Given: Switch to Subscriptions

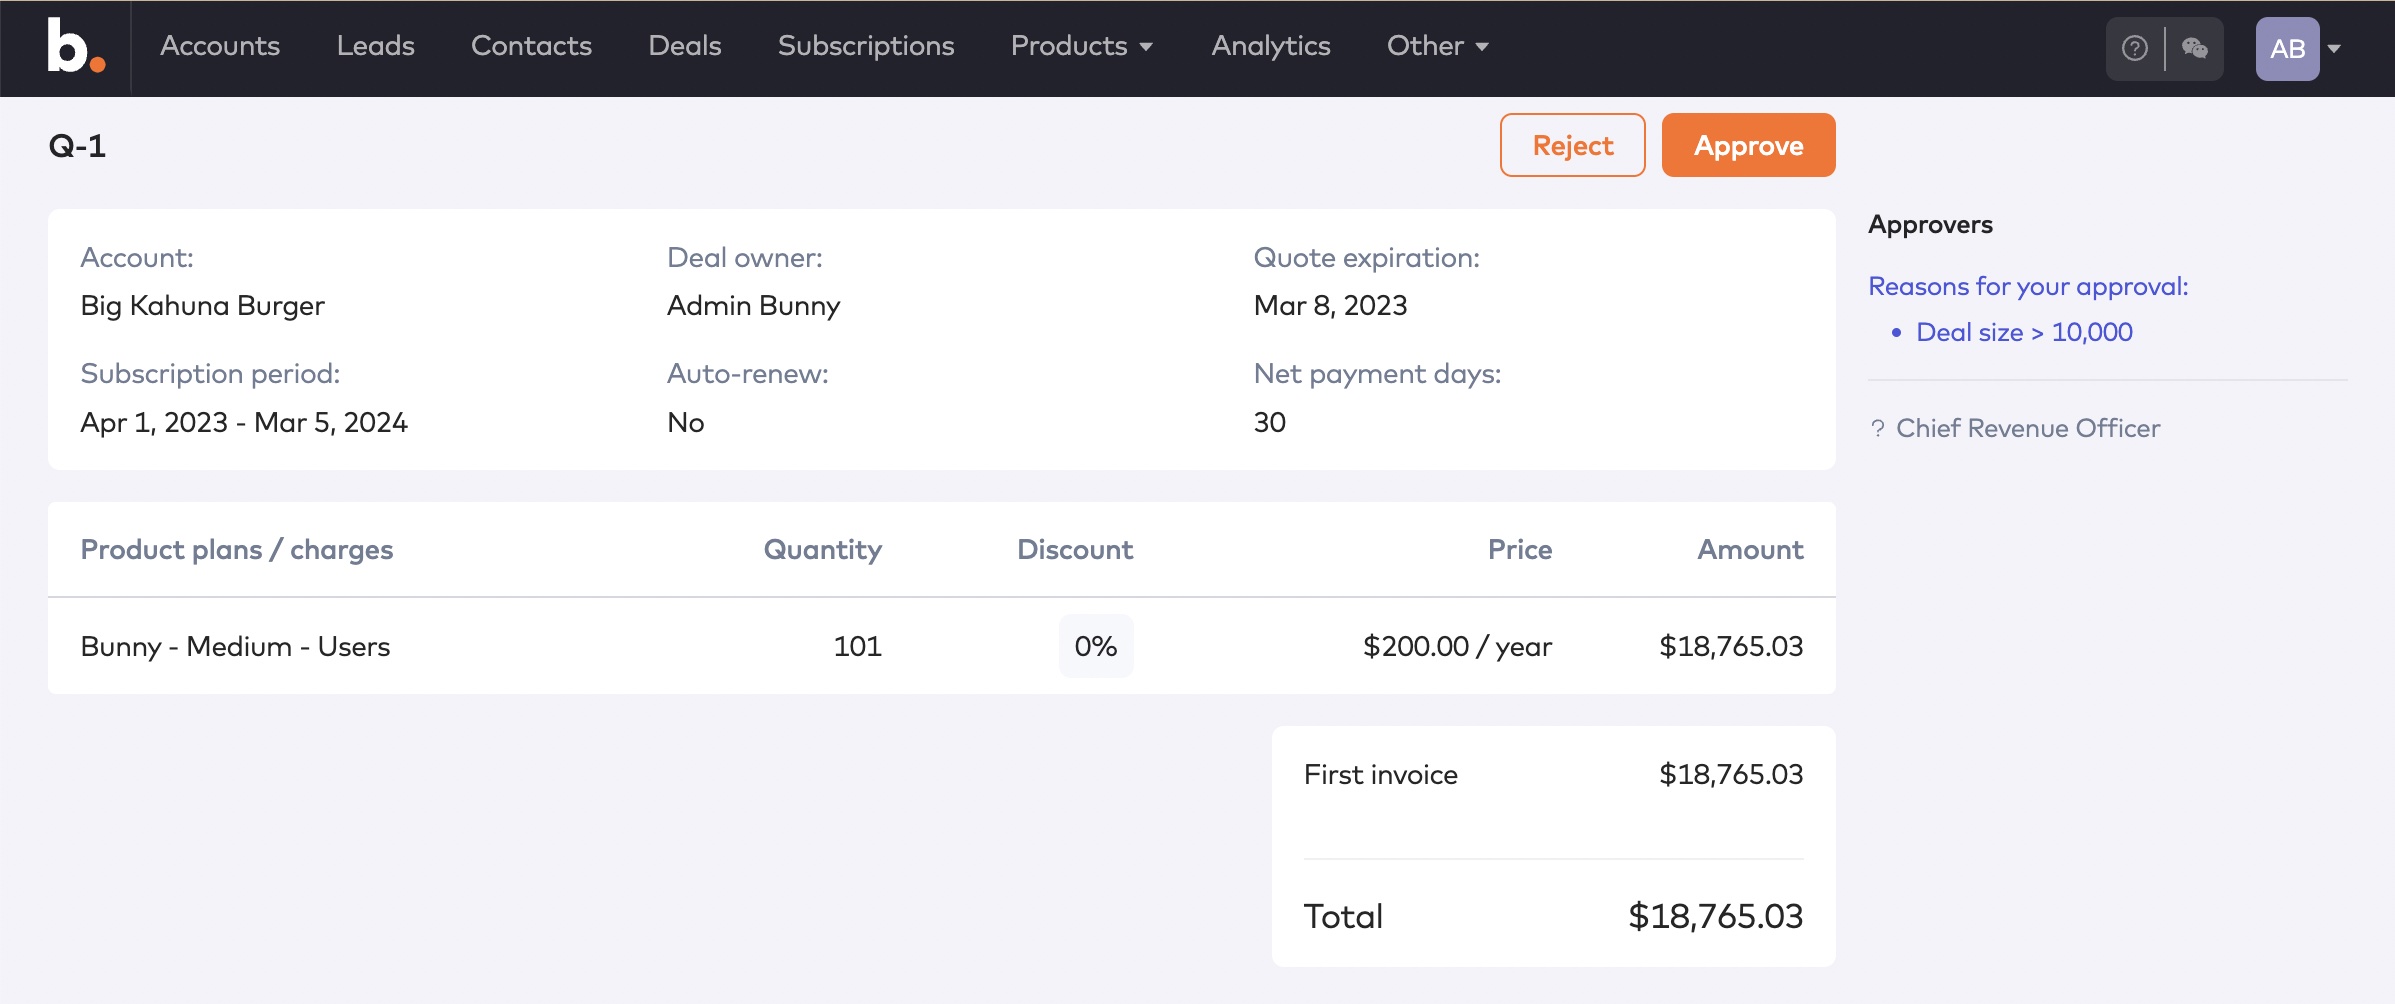Looking at the screenshot, I should pos(866,46).
